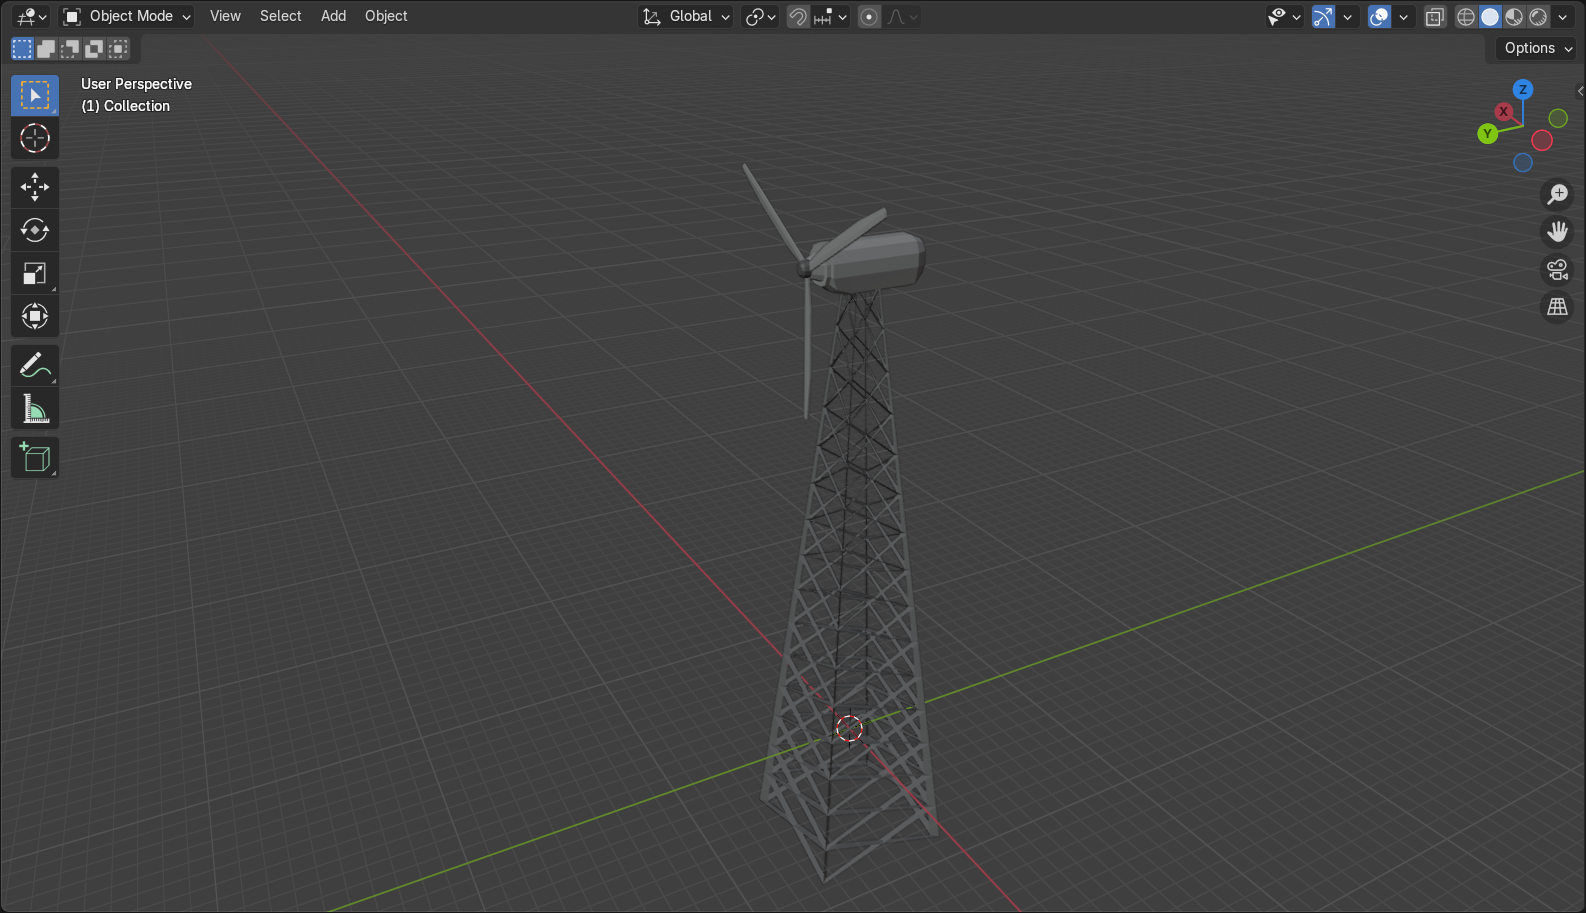1586x913 pixels.
Task: Click the unlabeled blue negative Z gizmo circle
Action: point(1523,162)
